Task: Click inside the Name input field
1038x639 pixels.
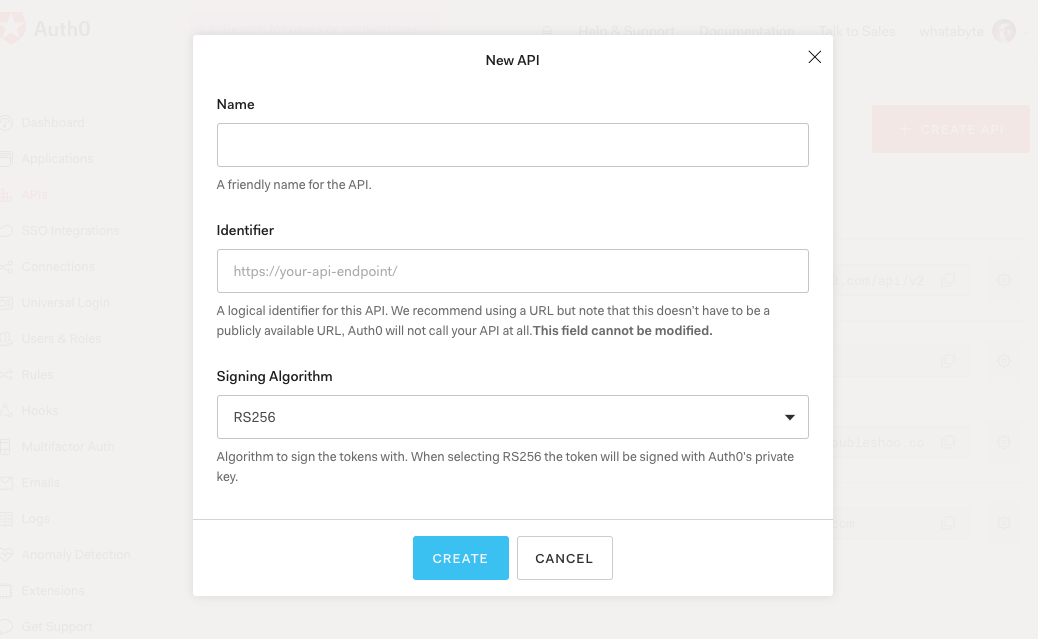Action: 512,144
